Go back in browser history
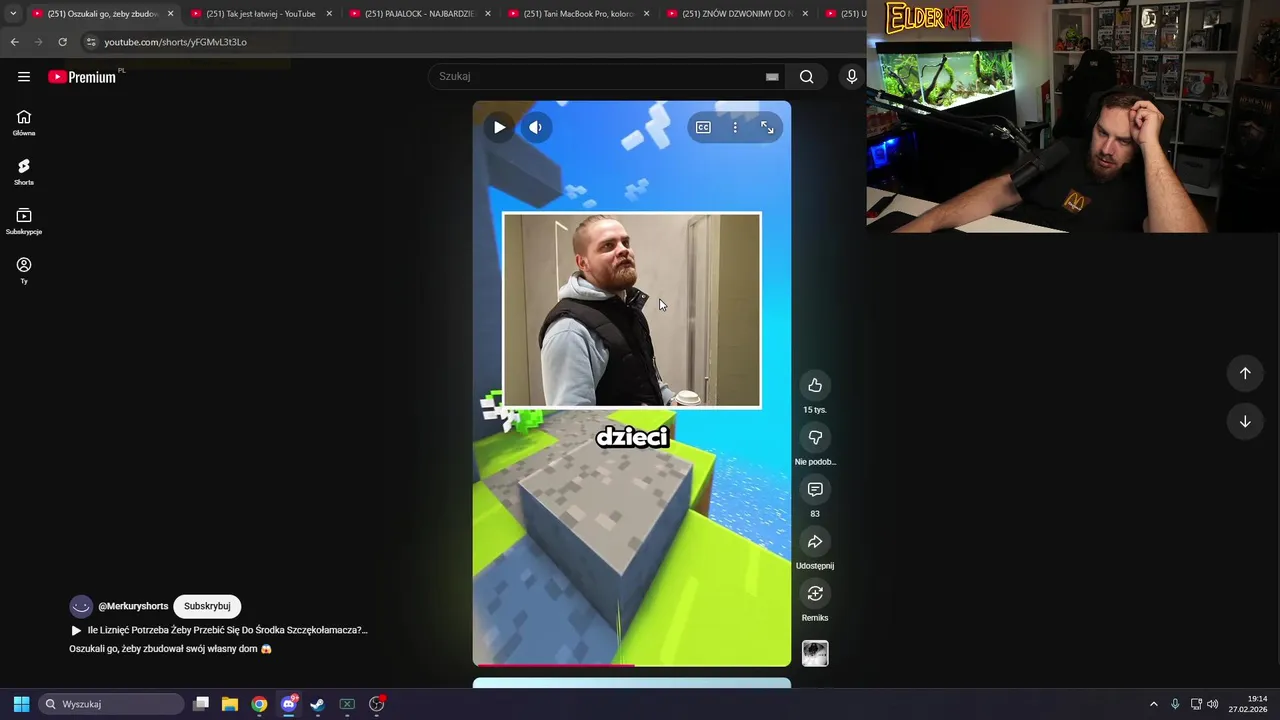 pos(14,42)
